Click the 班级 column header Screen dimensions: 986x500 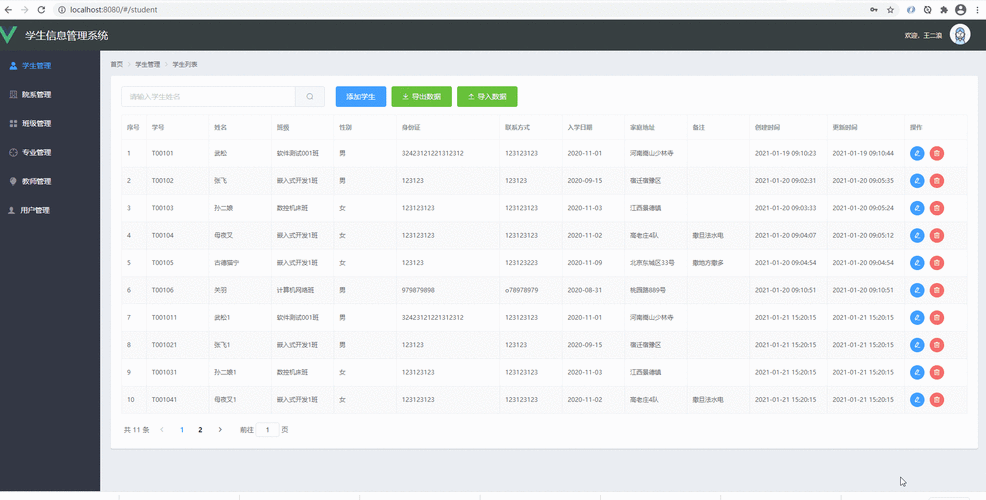point(283,127)
